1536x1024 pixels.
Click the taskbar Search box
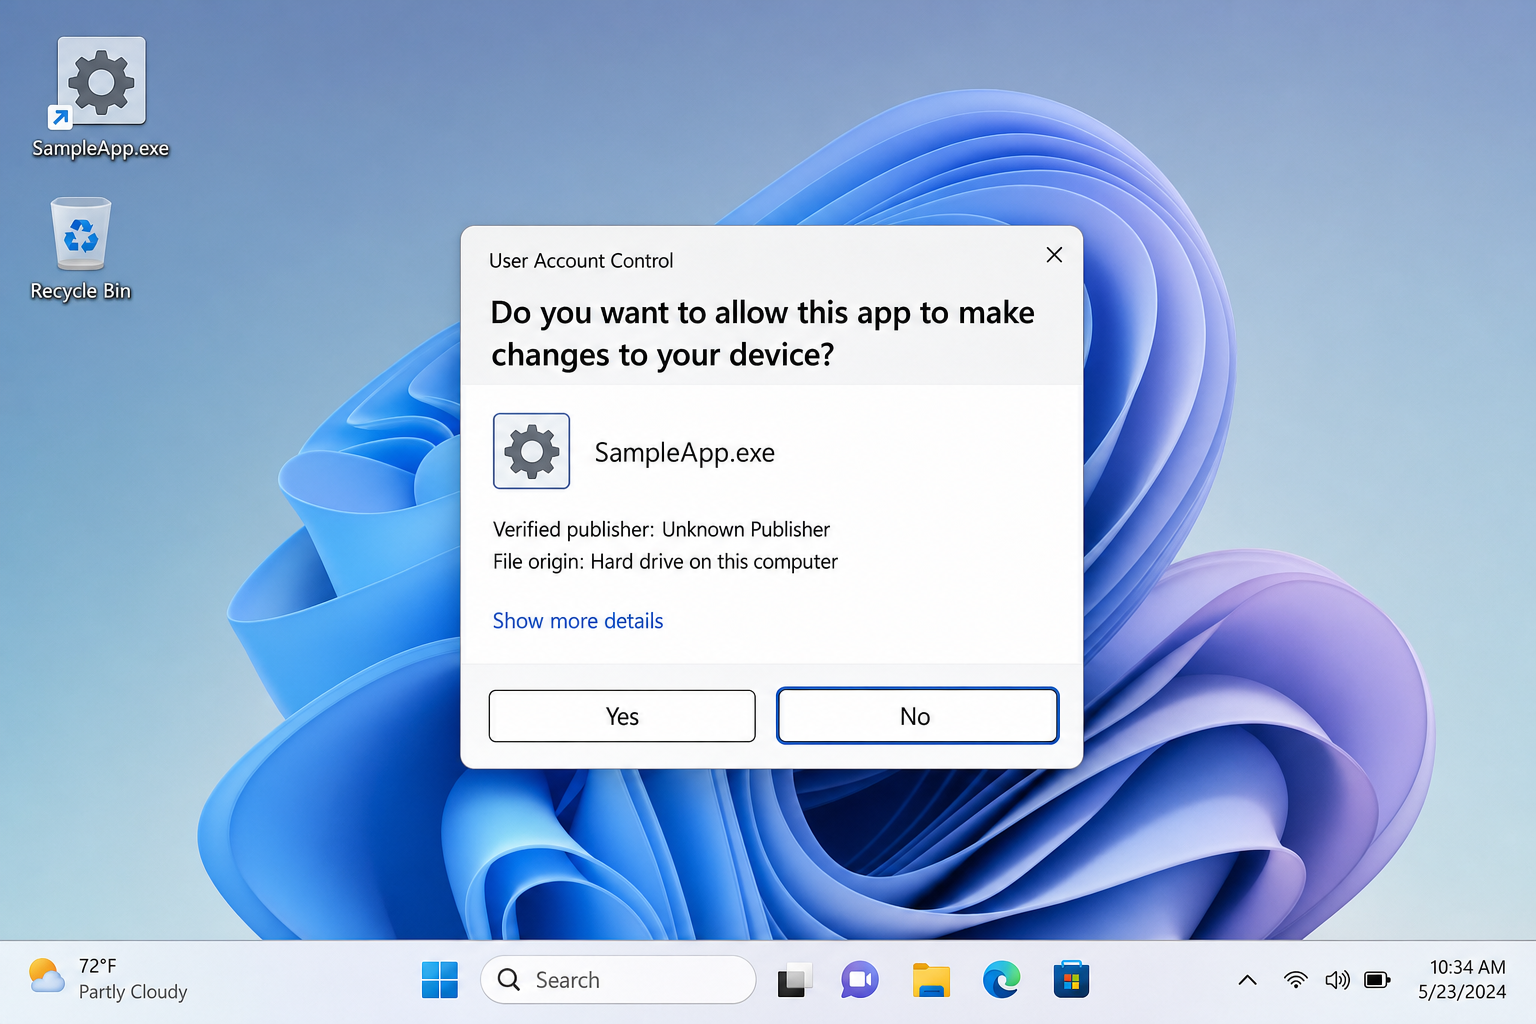[x=618, y=980]
